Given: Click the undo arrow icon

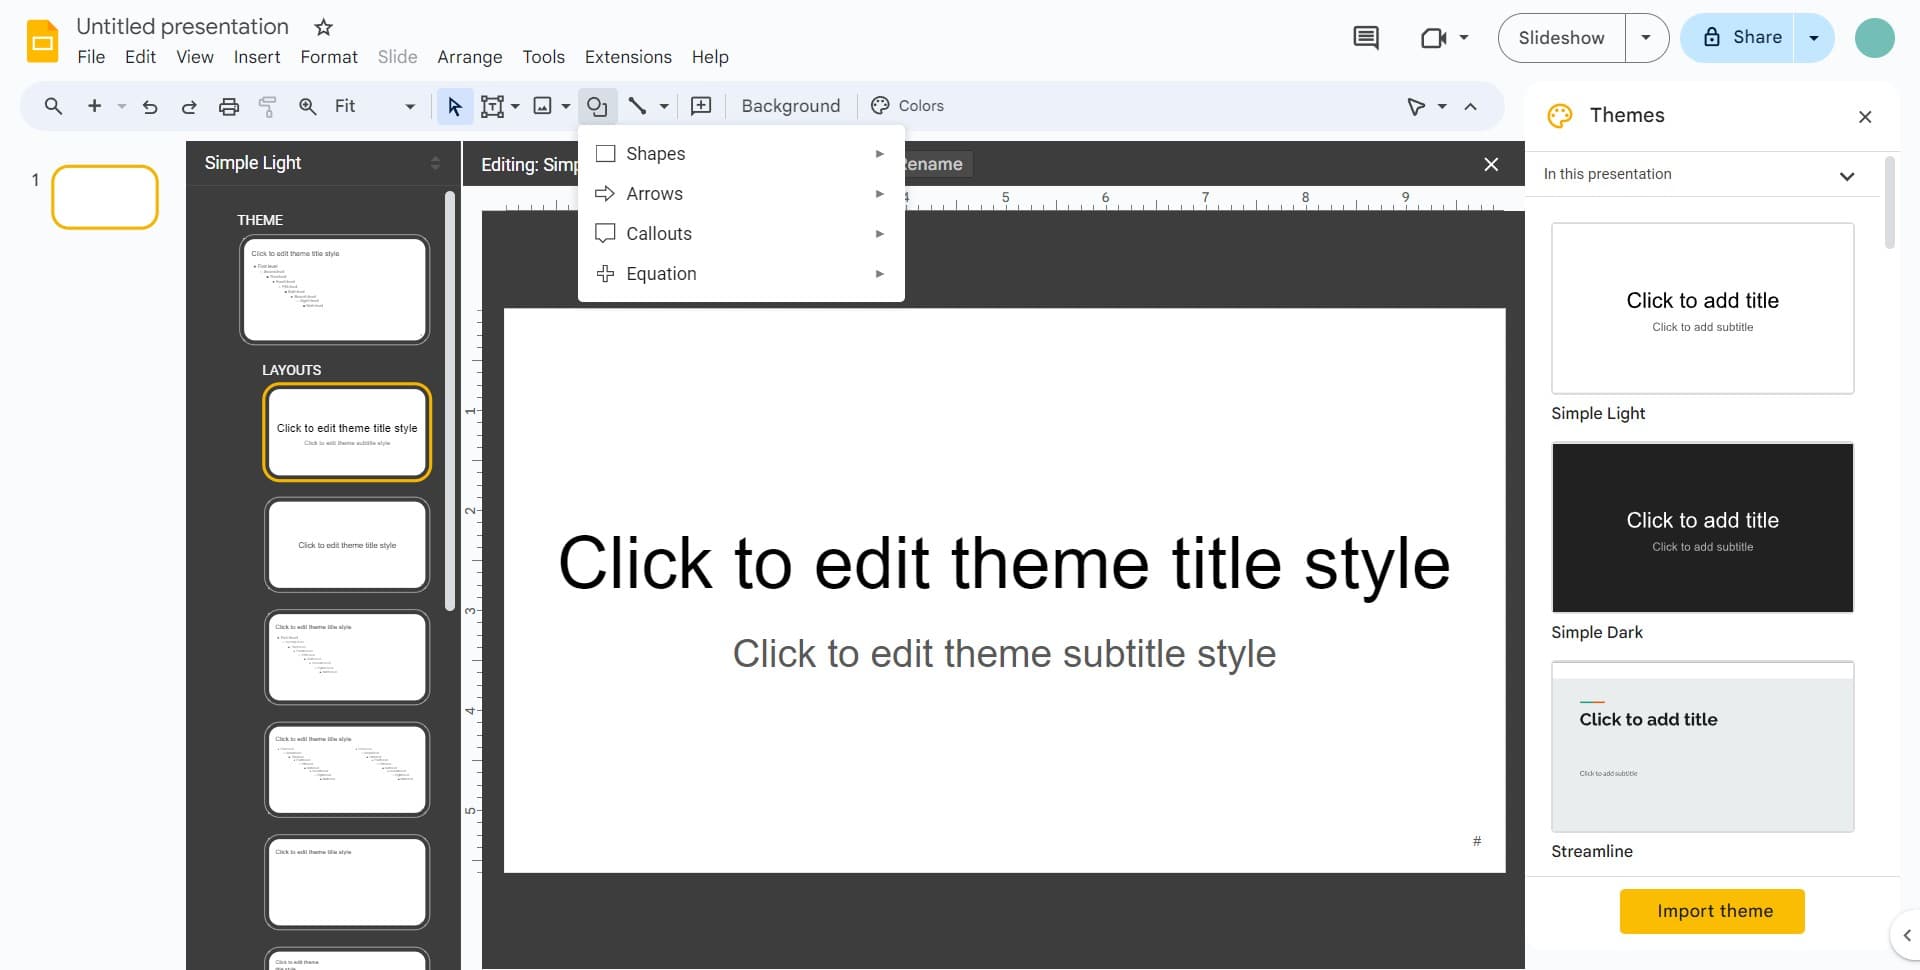Looking at the screenshot, I should [150, 106].
